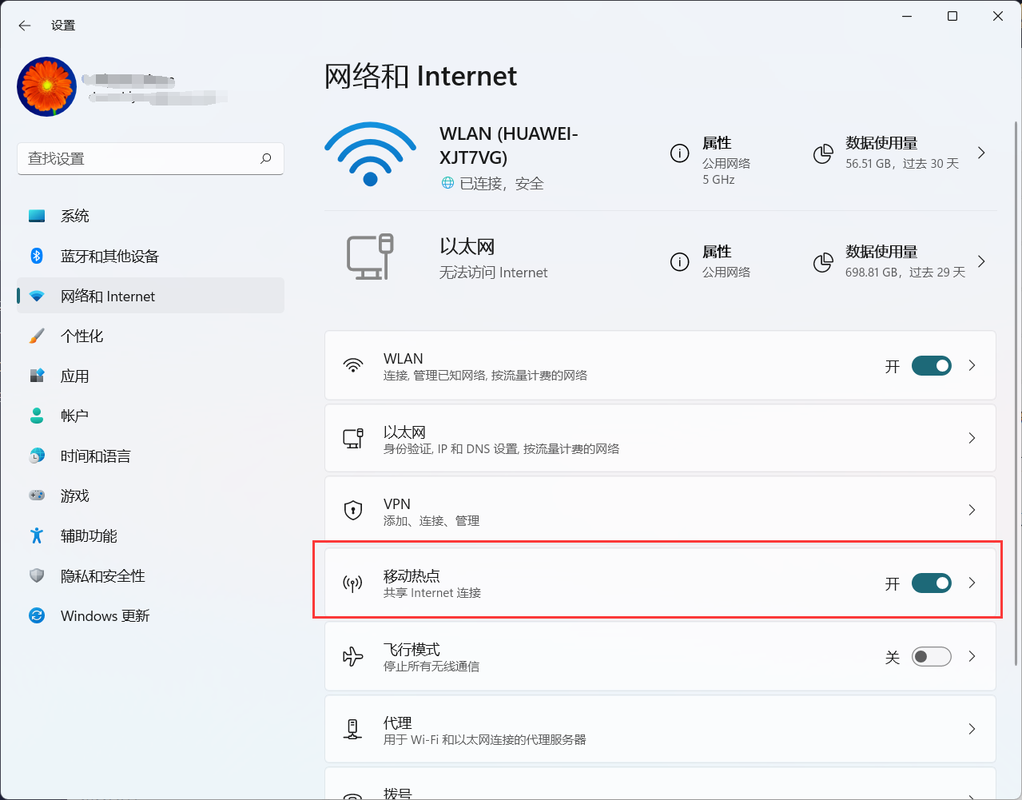
Task: Click the proxy (代理) server icon
Action: (352, 729)
